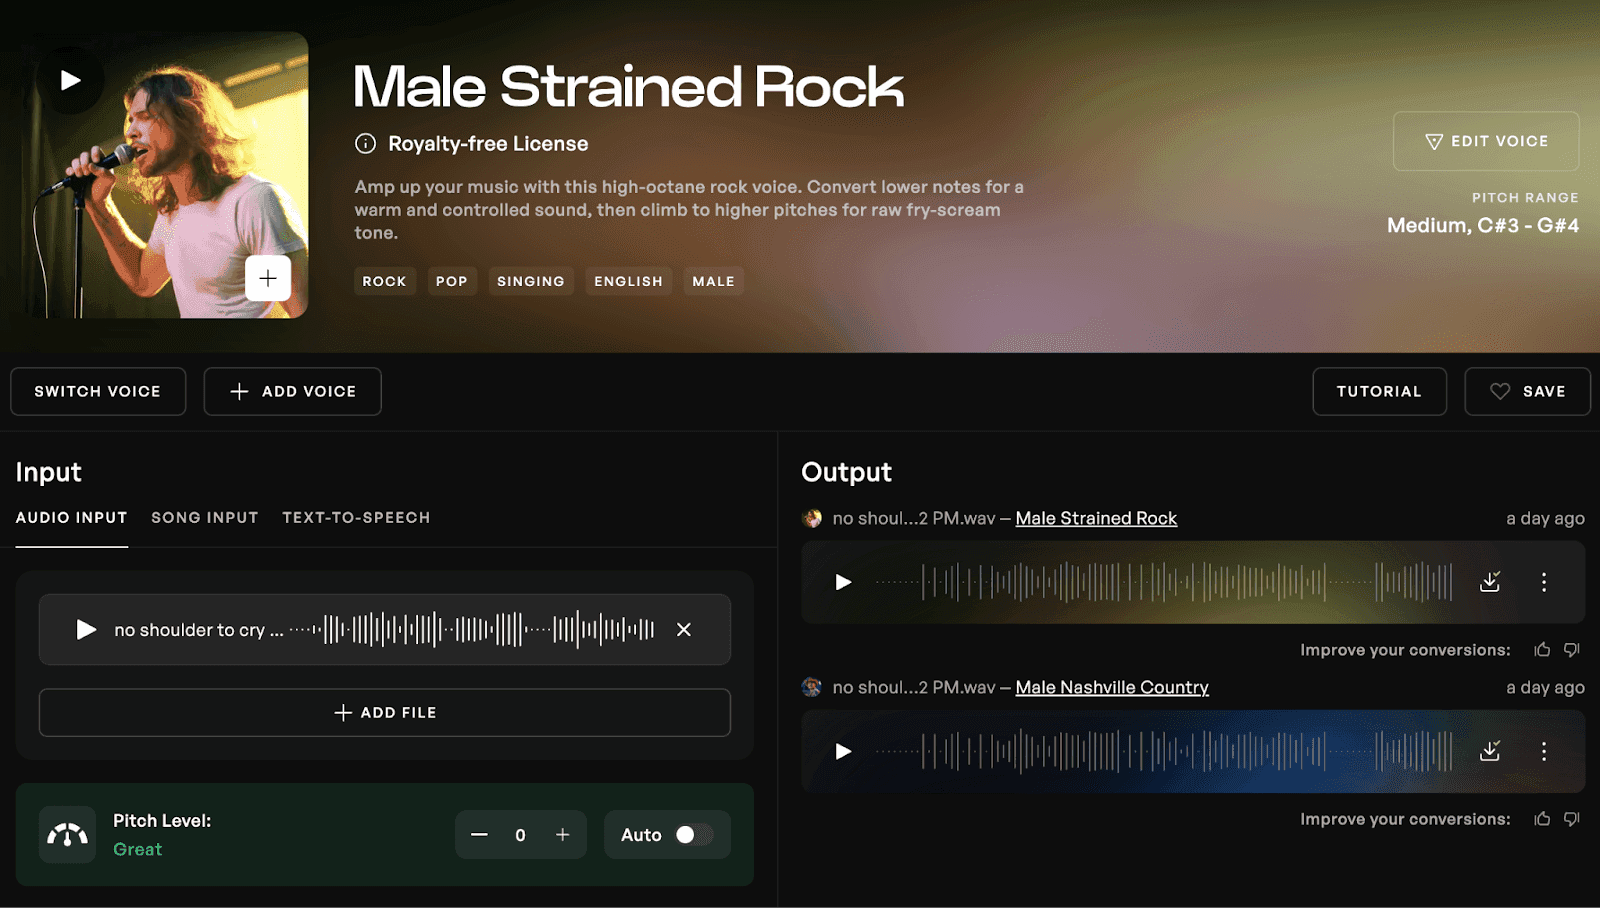Viewport: 1600px width, 908px height.
Task: Switch to the Audio Input tab
Action: tap(72, 517)
